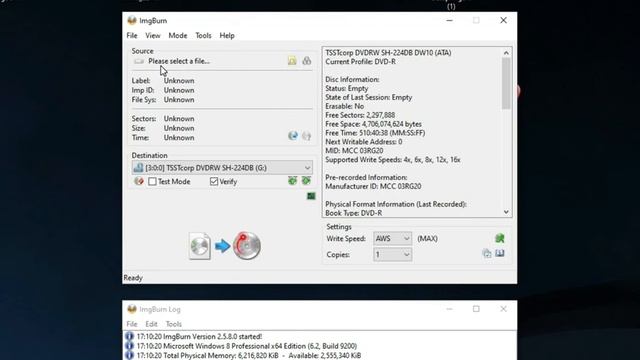Screen dimensions: 640x360
Task: Browse for a source image file
Action: pos(292,61)
